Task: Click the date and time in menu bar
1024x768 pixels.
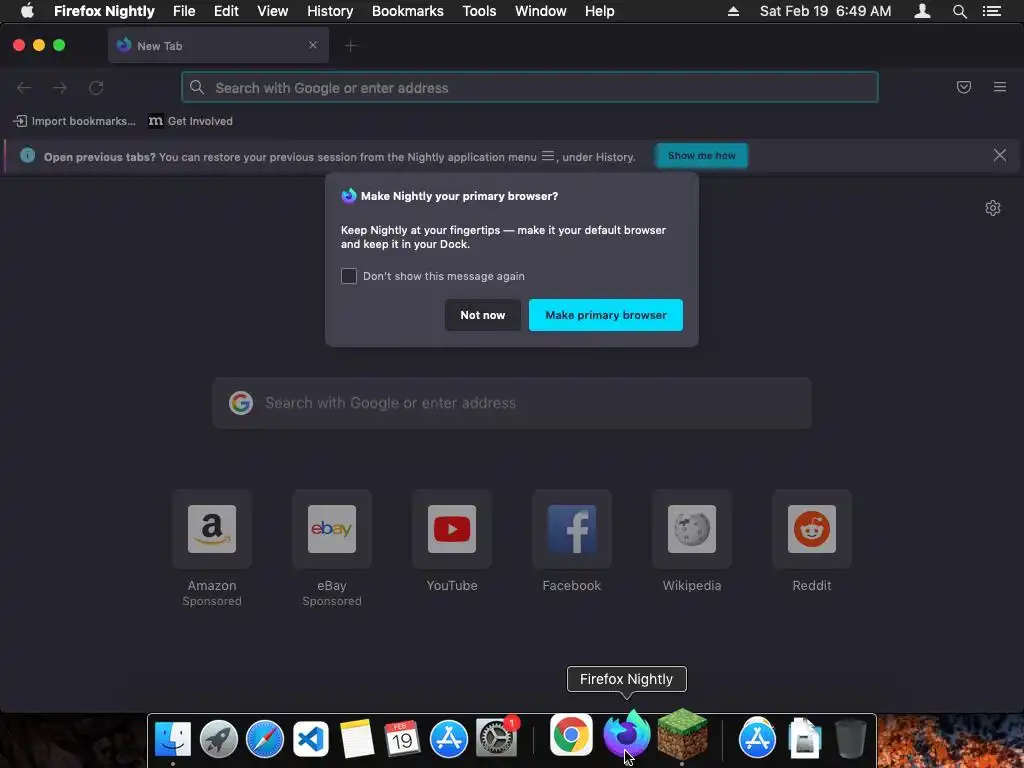Action: [825, 11]
